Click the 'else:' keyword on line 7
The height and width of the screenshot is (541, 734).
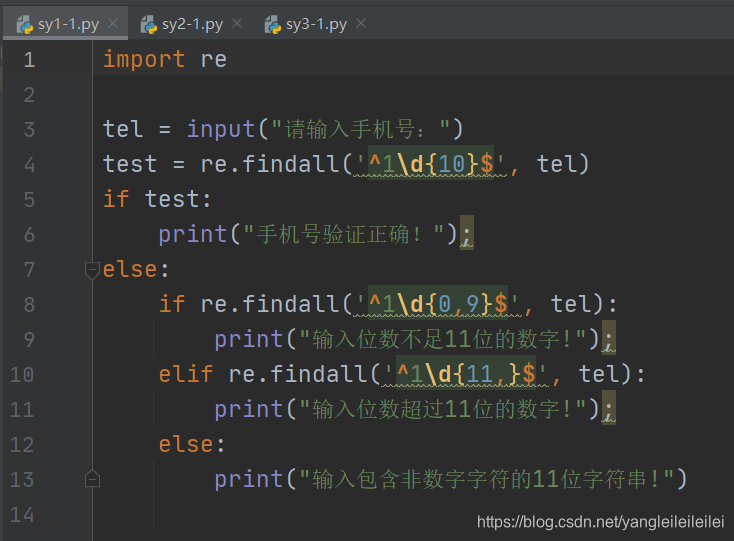pyautogui.click(x=136, y=270)
